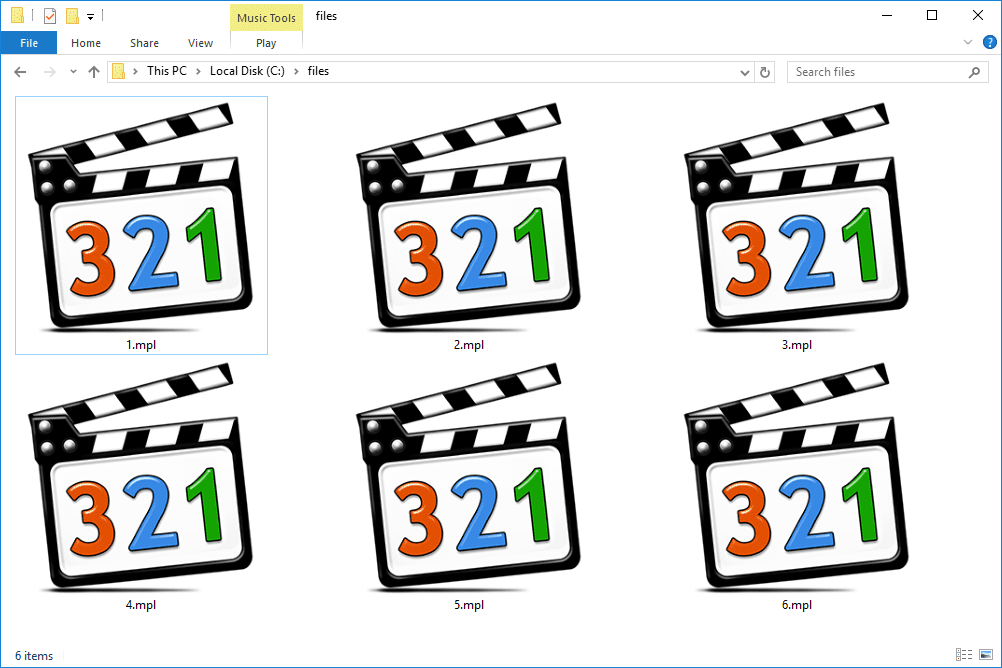Go forward with the Forward arrow

click(x=49, y=72)
